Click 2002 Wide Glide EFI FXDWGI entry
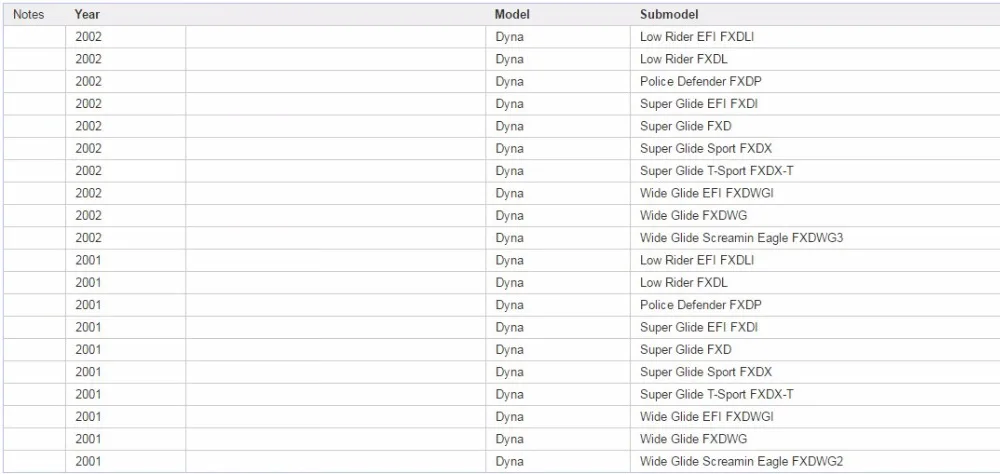Screen dimensions: 1000x474 pos(707,193)
